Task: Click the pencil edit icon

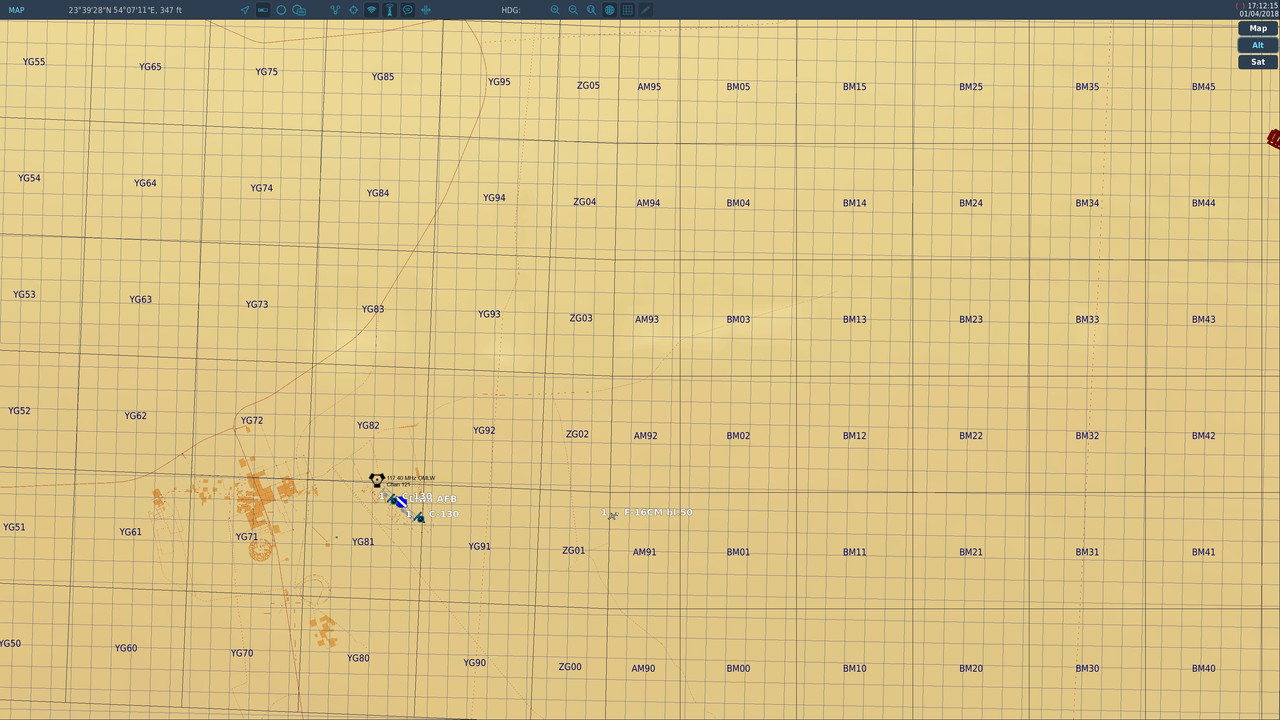Action: 646,10
